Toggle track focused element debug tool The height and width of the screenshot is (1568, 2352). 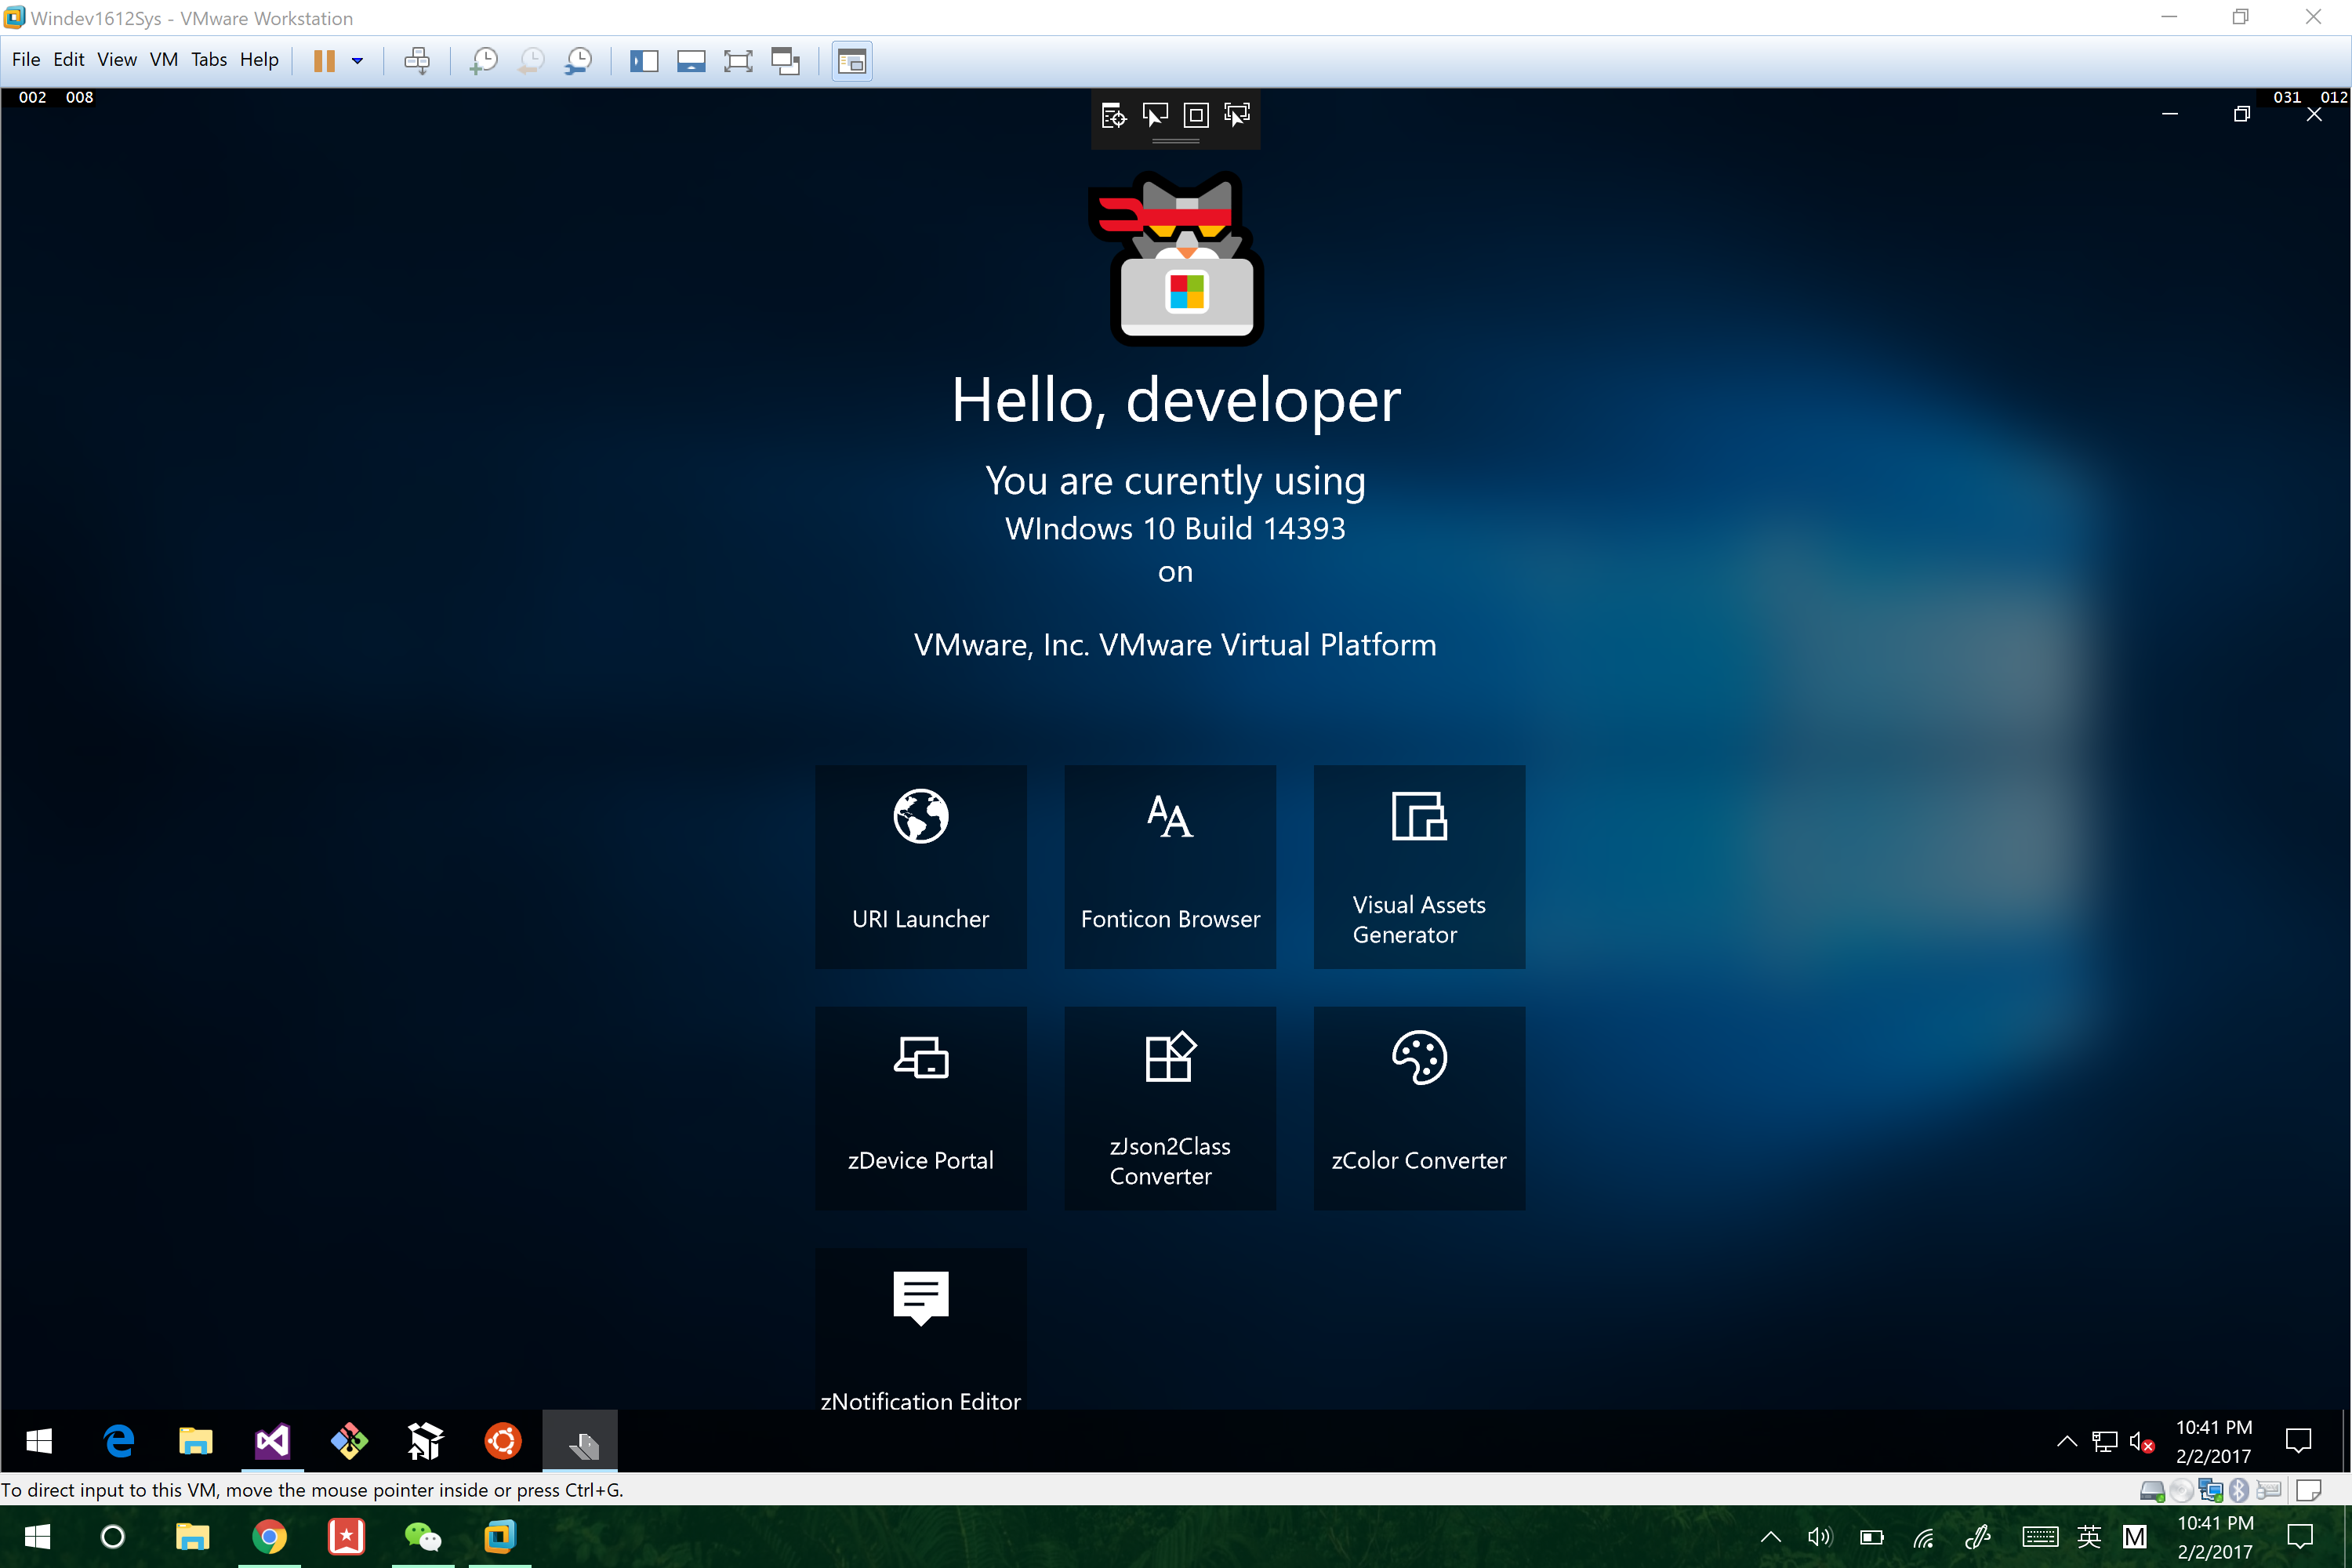[1237, 116]
